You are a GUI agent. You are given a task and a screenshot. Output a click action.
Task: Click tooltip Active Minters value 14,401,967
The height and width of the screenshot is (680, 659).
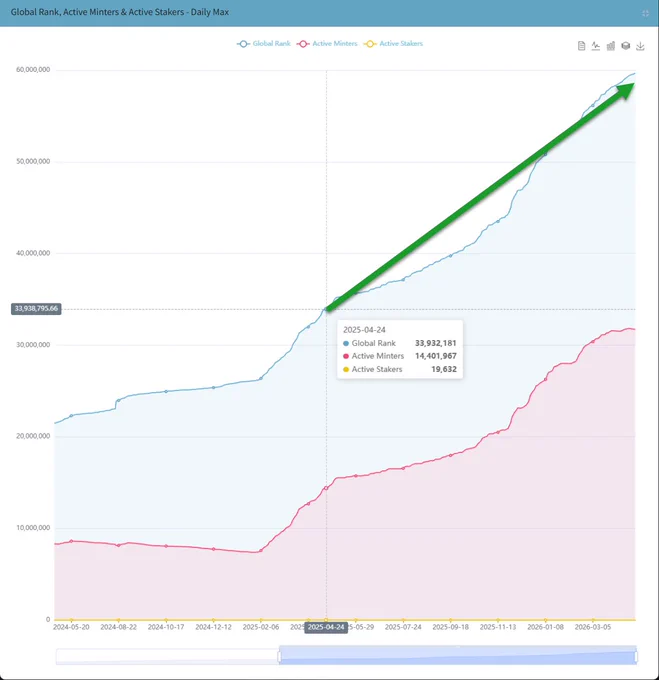click(436, 356)
